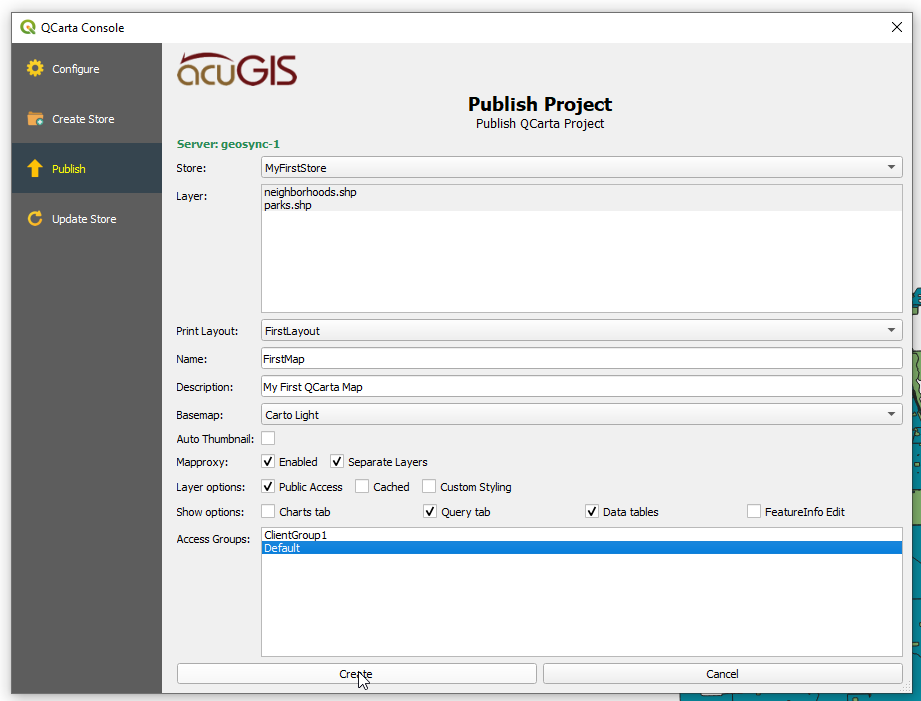Open the Update Store sidebar tab label

(84, 219)
